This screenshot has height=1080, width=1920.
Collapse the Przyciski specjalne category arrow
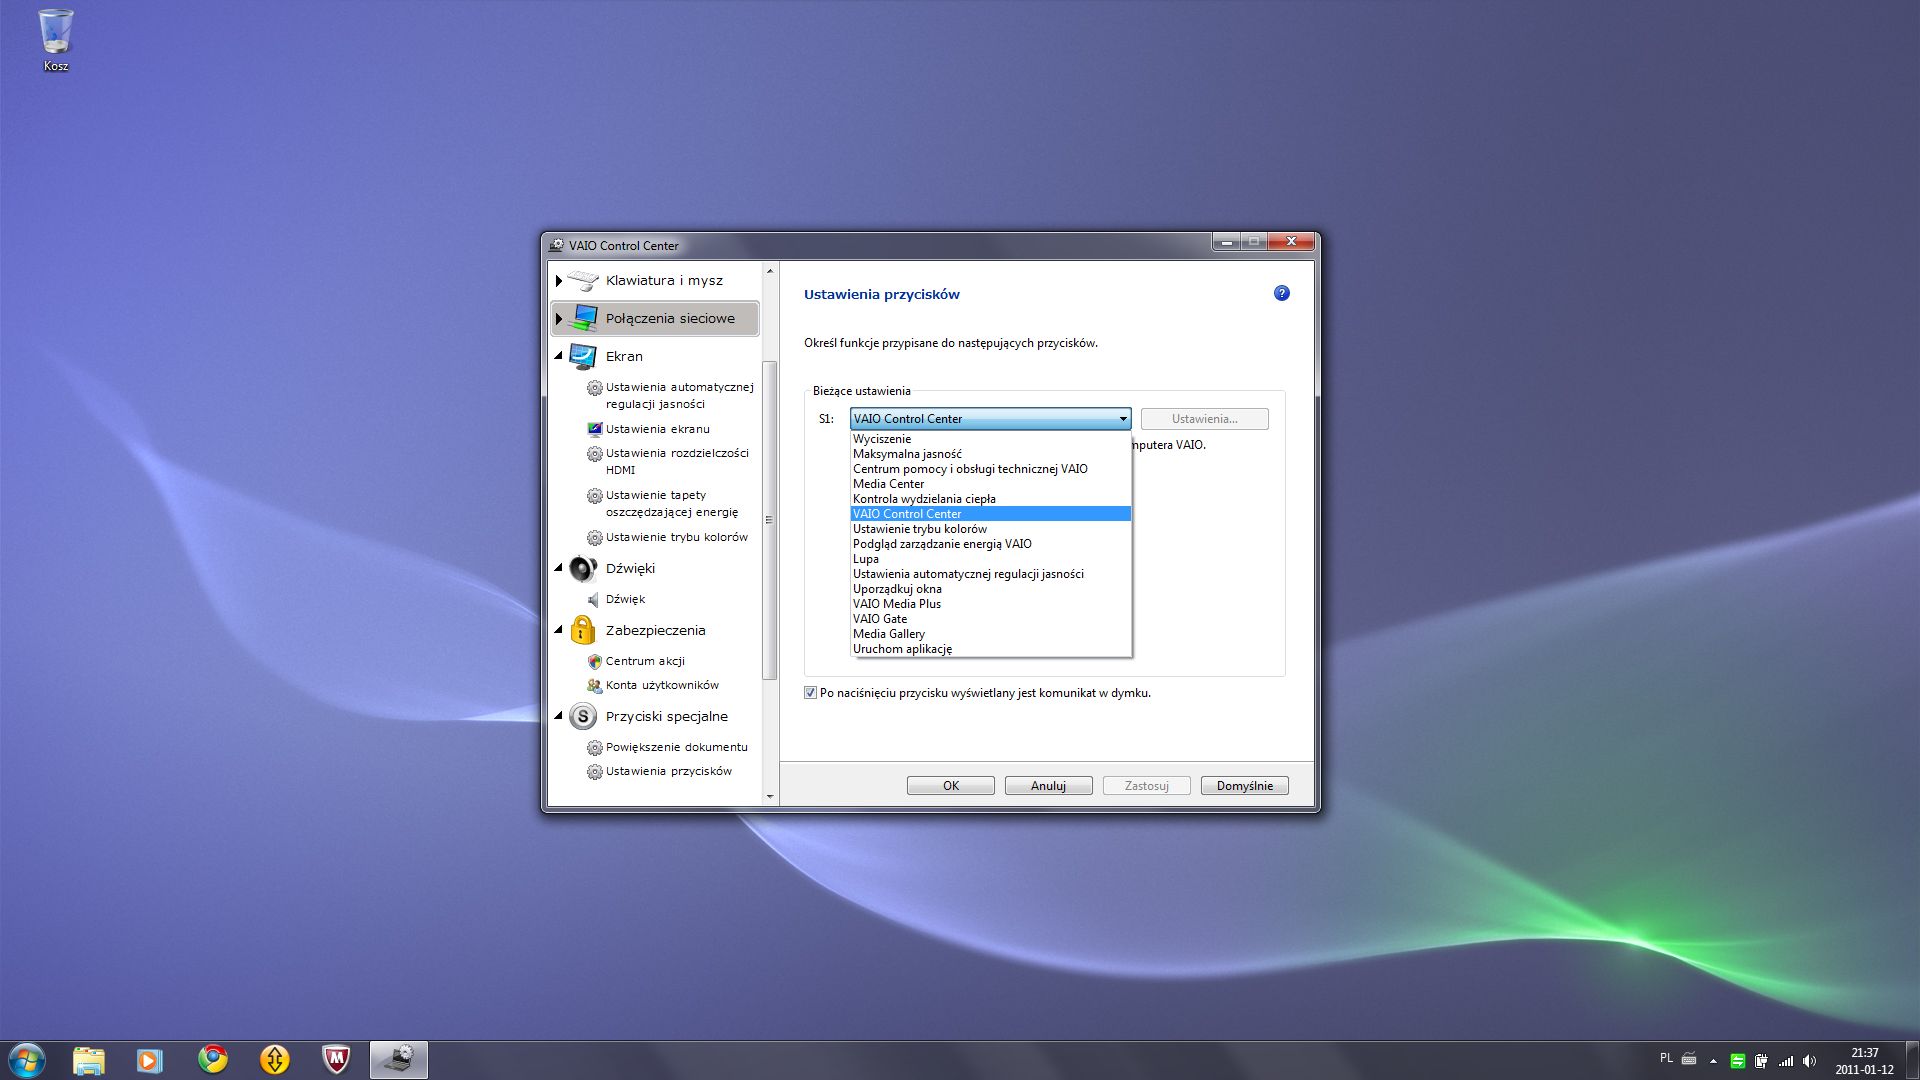[x=559, y=716]
